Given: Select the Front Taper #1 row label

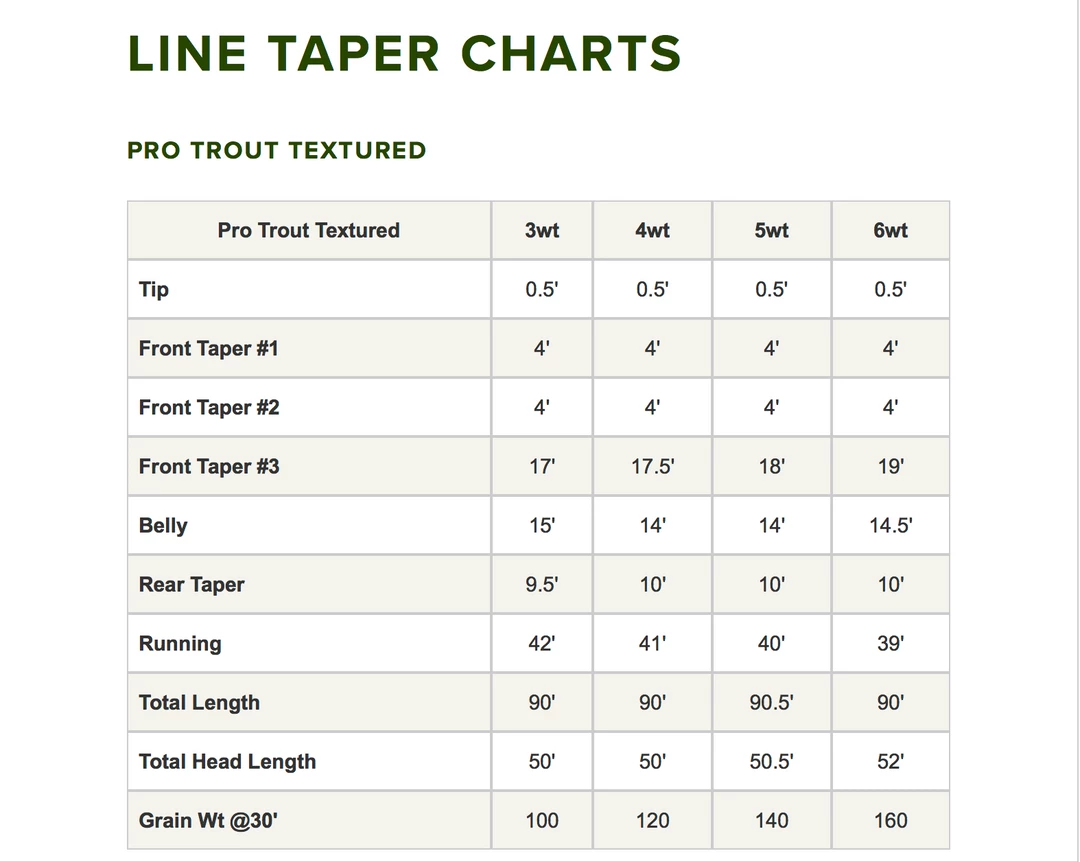Looking at the screenshot, I should tap(209, 349).
